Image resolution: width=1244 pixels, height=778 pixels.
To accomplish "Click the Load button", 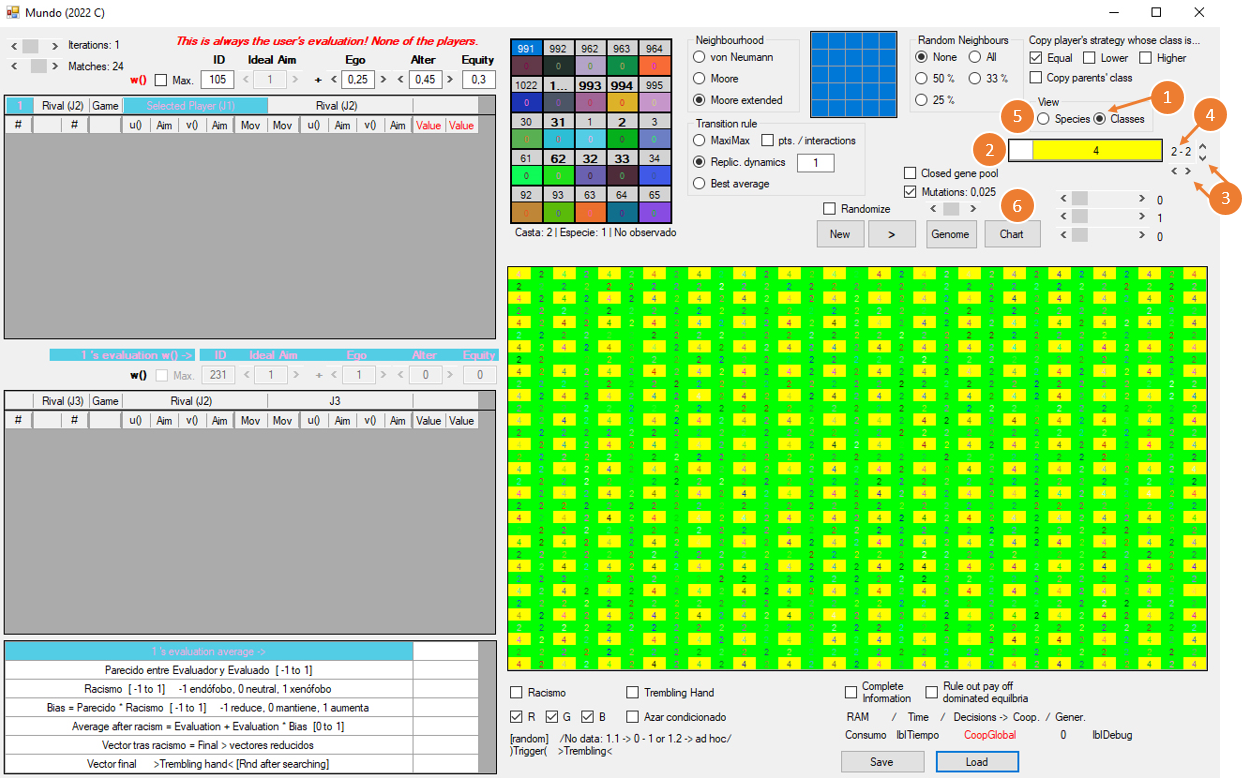I will pos(976,762).
